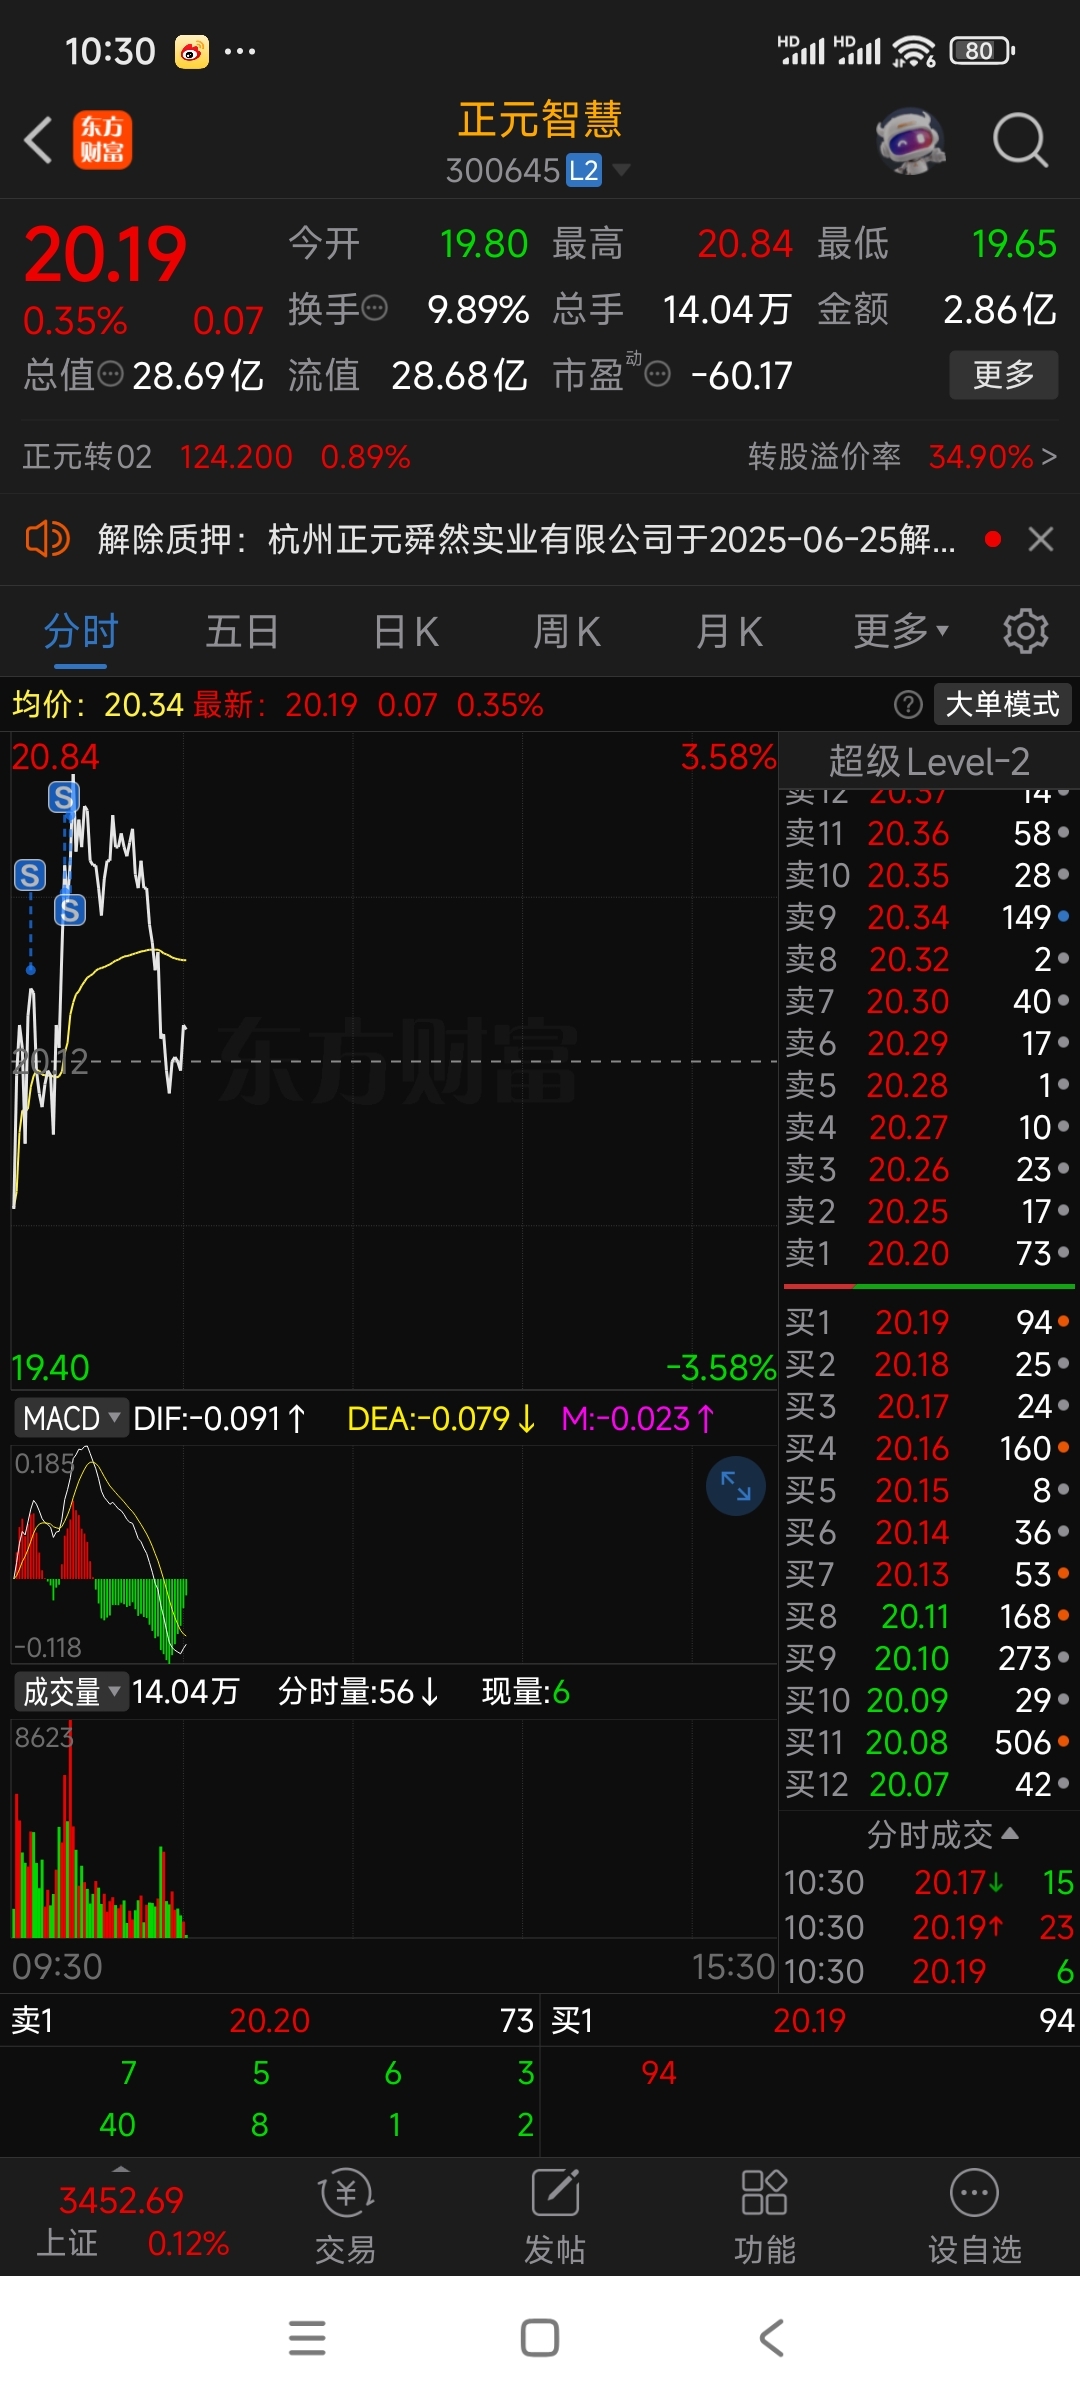Open chart settings gear icon
Viewport: 1080px width, 2400px height.
pos(1026,632)
